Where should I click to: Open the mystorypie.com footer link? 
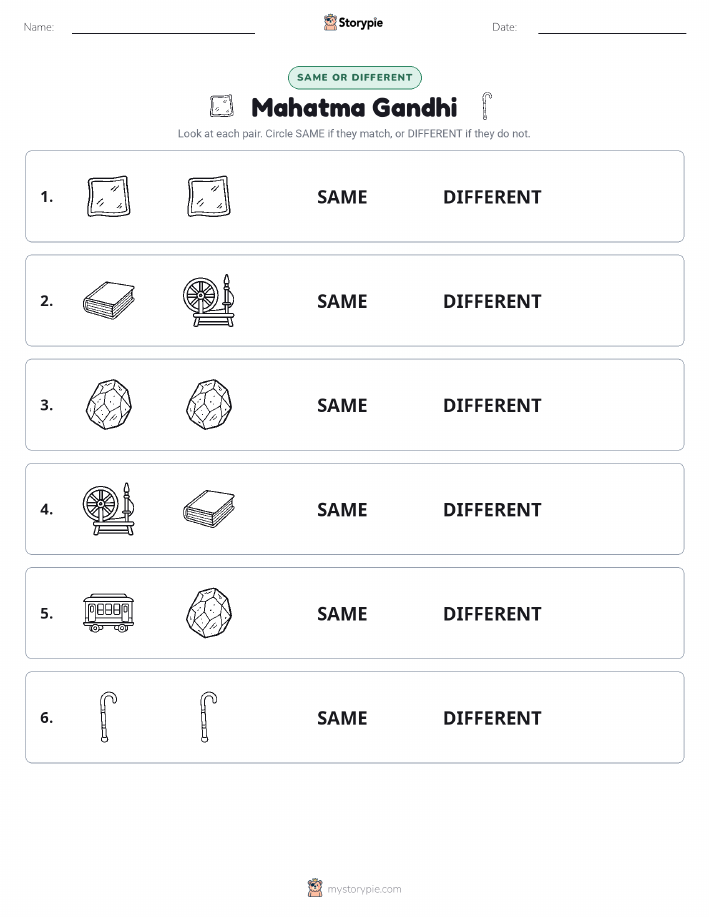point(364,889)
